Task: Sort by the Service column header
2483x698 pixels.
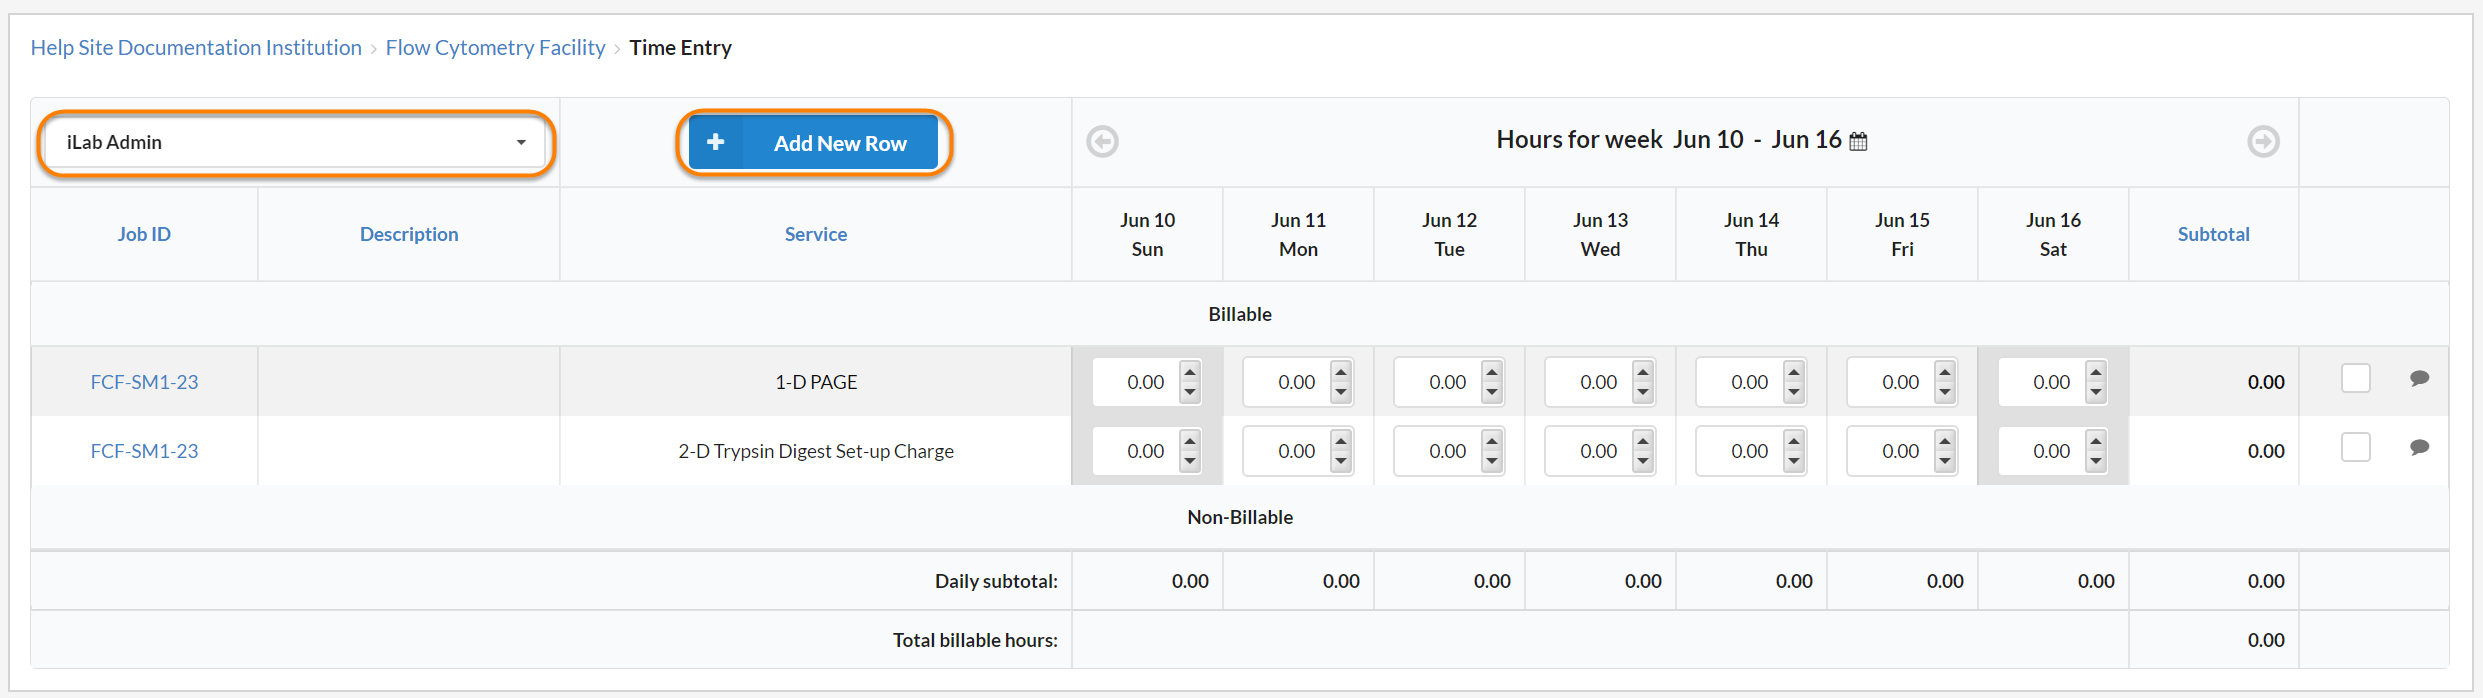Action: (815, 234)
